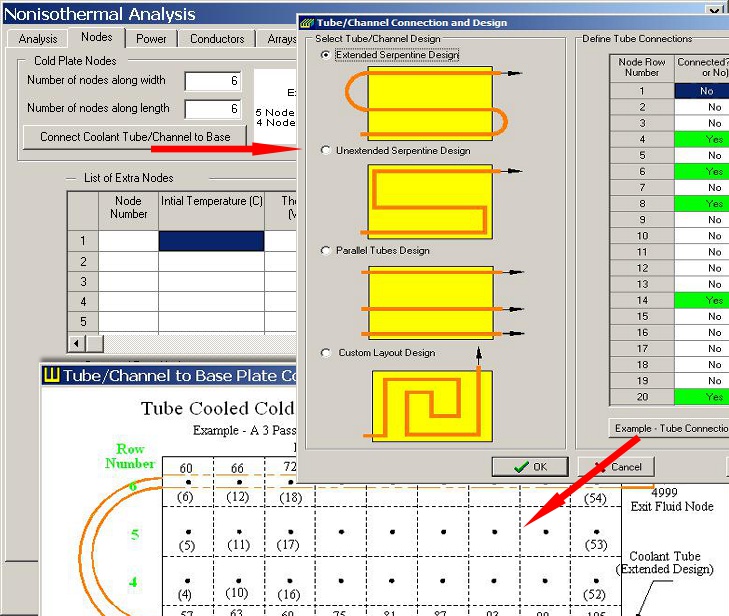Click Tube/Channel Connection dialog title icon

[306, 23]
